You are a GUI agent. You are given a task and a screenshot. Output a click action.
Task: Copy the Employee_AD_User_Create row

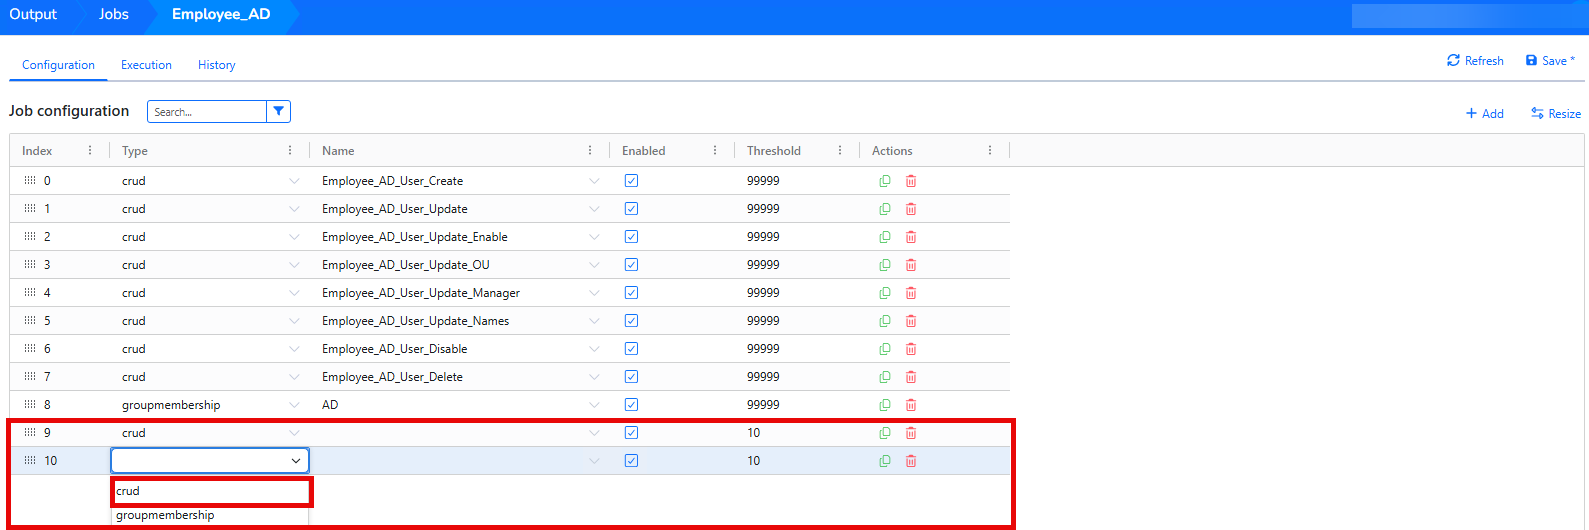tap(885, 181)
